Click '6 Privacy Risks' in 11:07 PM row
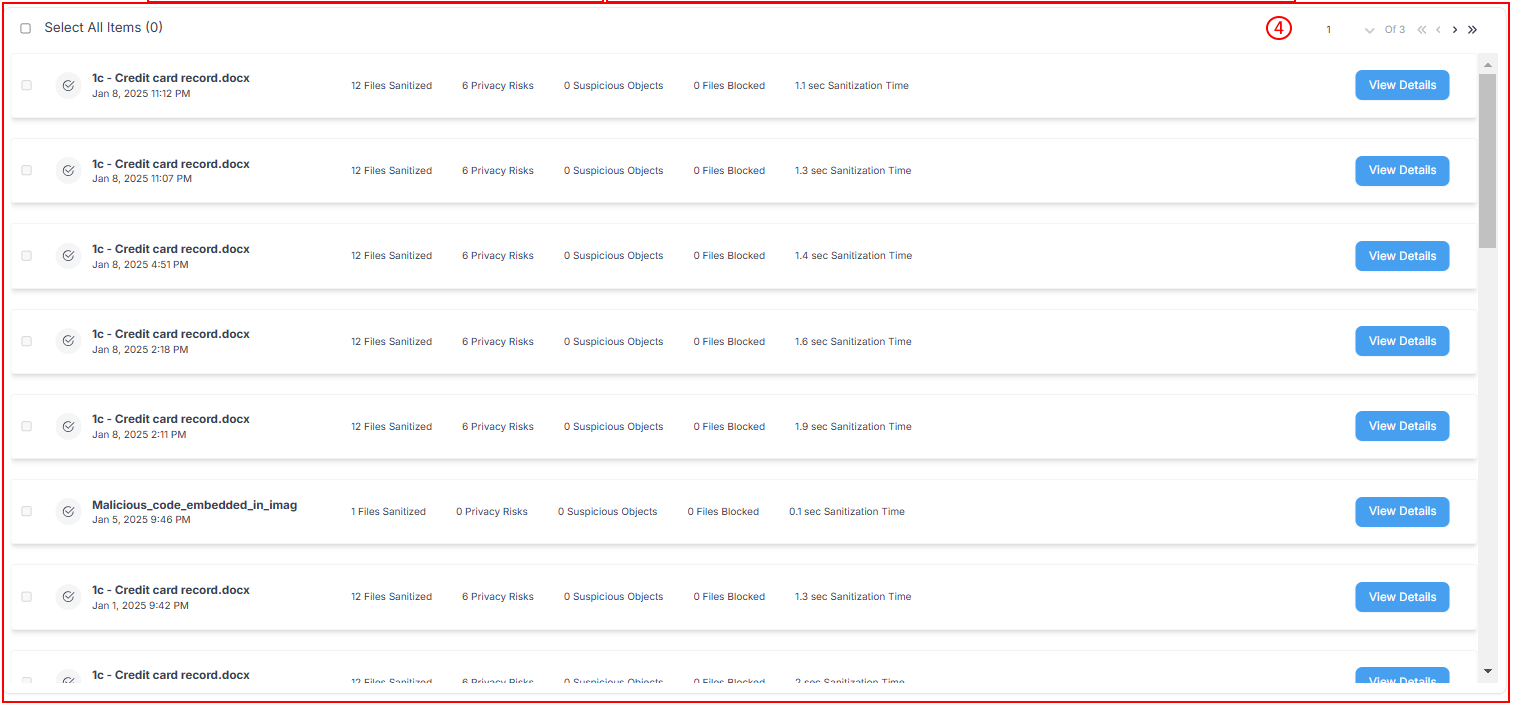This screenshot has width=1515, height=708. (x=498, y=171)
